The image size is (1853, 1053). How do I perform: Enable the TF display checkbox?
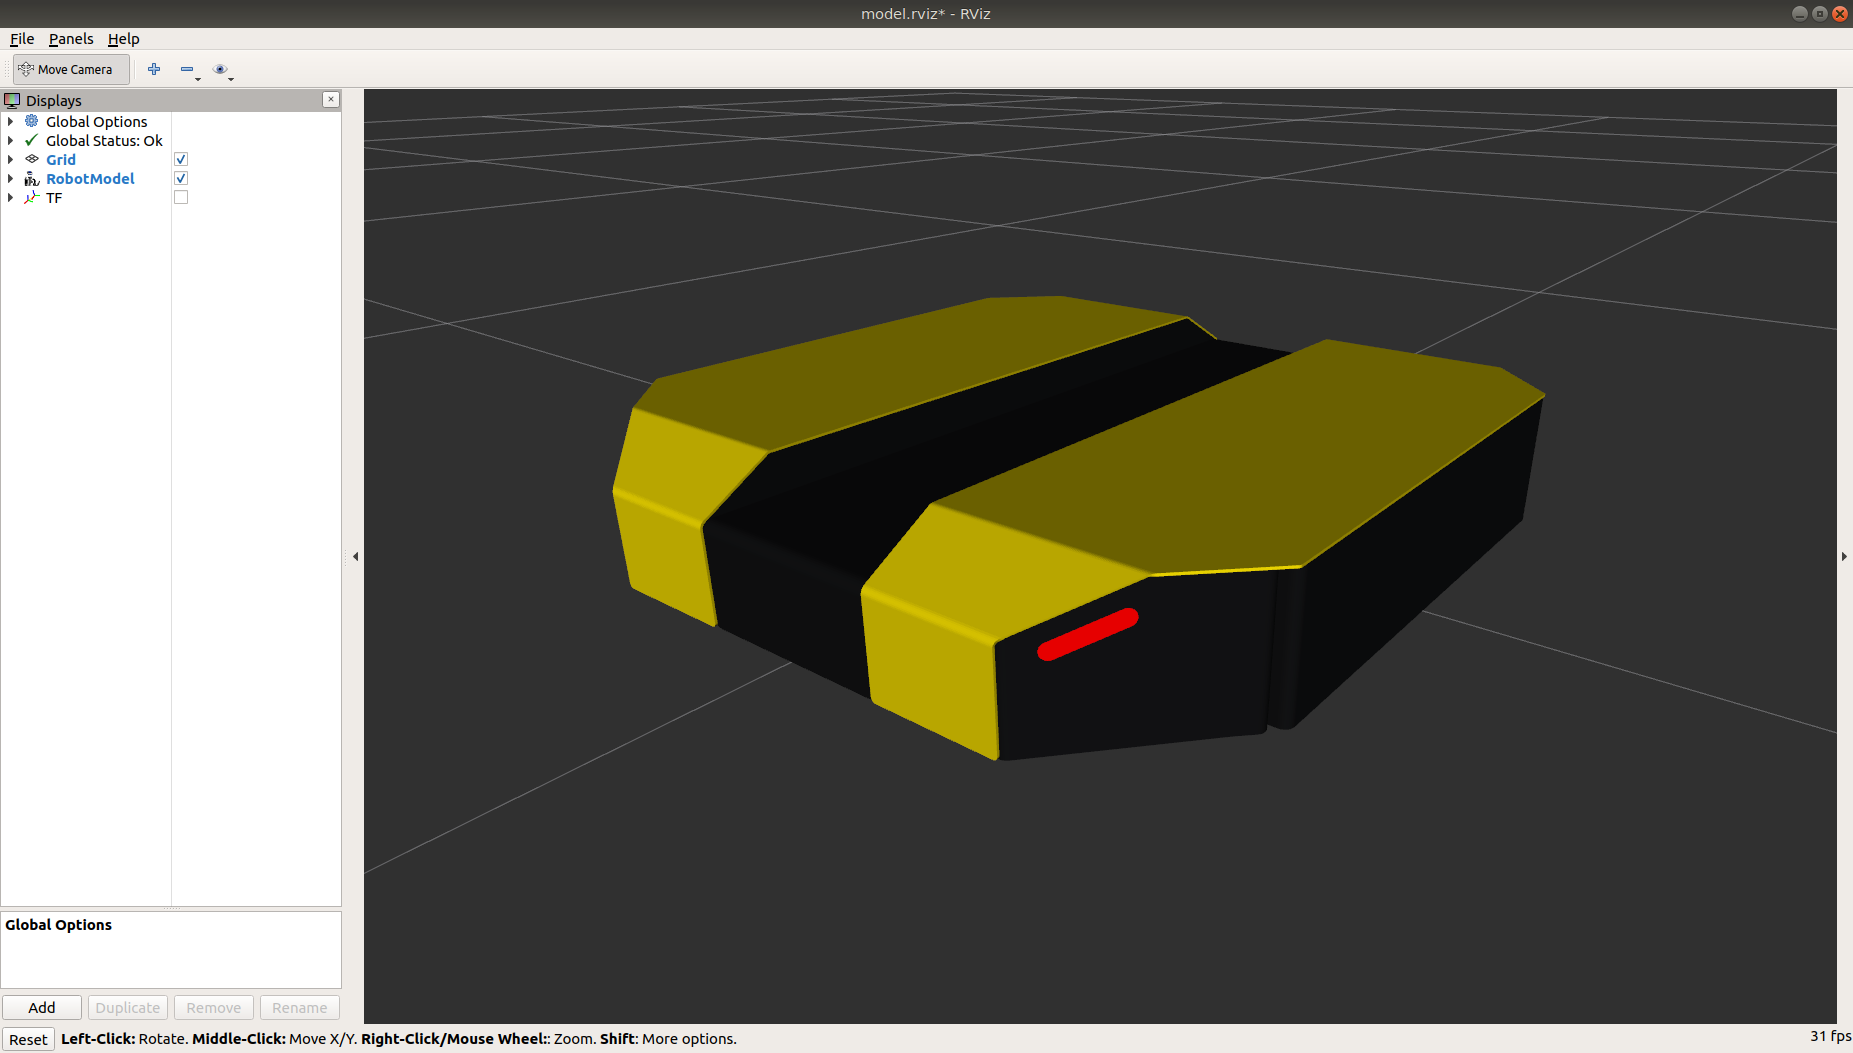pos(181,198)
